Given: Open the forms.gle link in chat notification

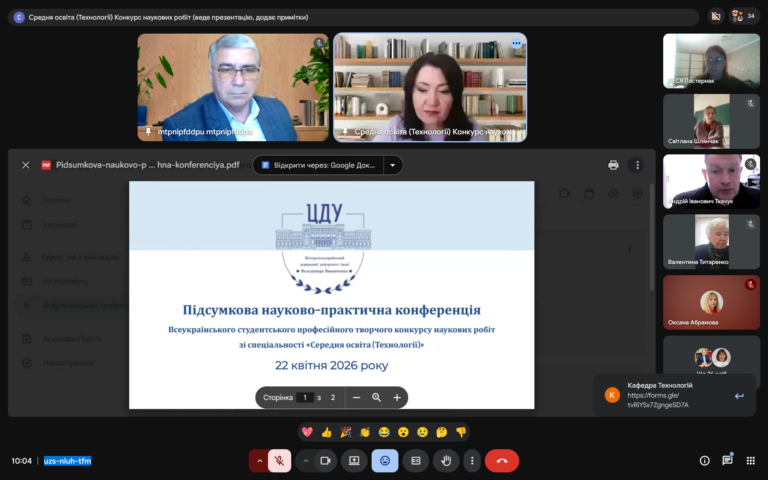Looking at the screenshot, I should click(658, 399).
